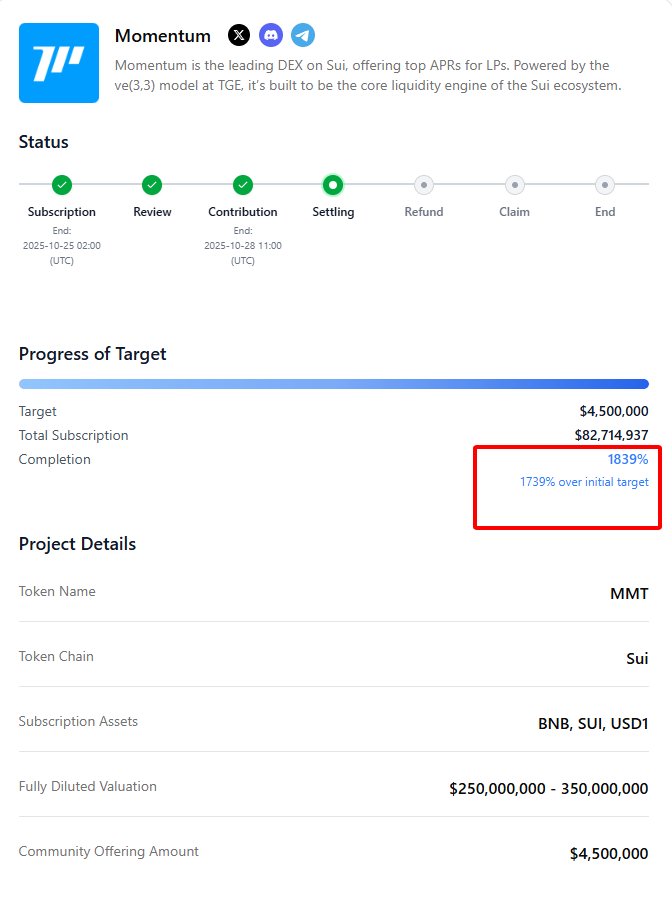Viewport: 672px width, 921px height.
Task: Click the Fully Diluted Valuation amount
Action: pos(548,789)
